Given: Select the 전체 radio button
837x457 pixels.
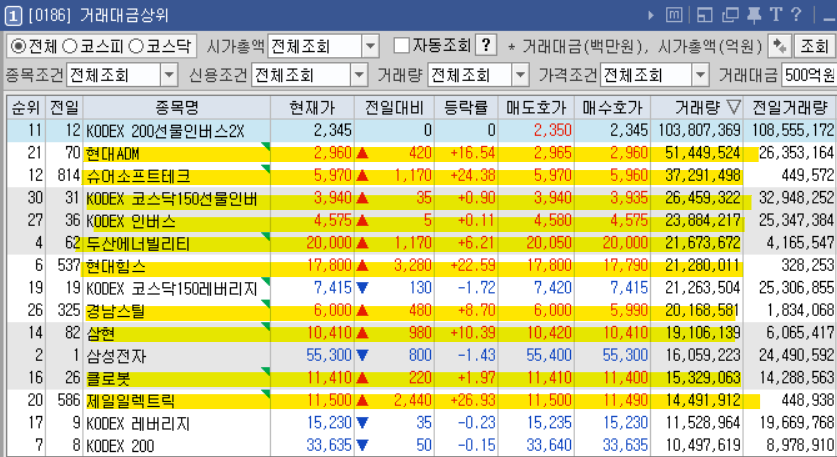Looking at the screenshot, I should click(x=18, y=46).
